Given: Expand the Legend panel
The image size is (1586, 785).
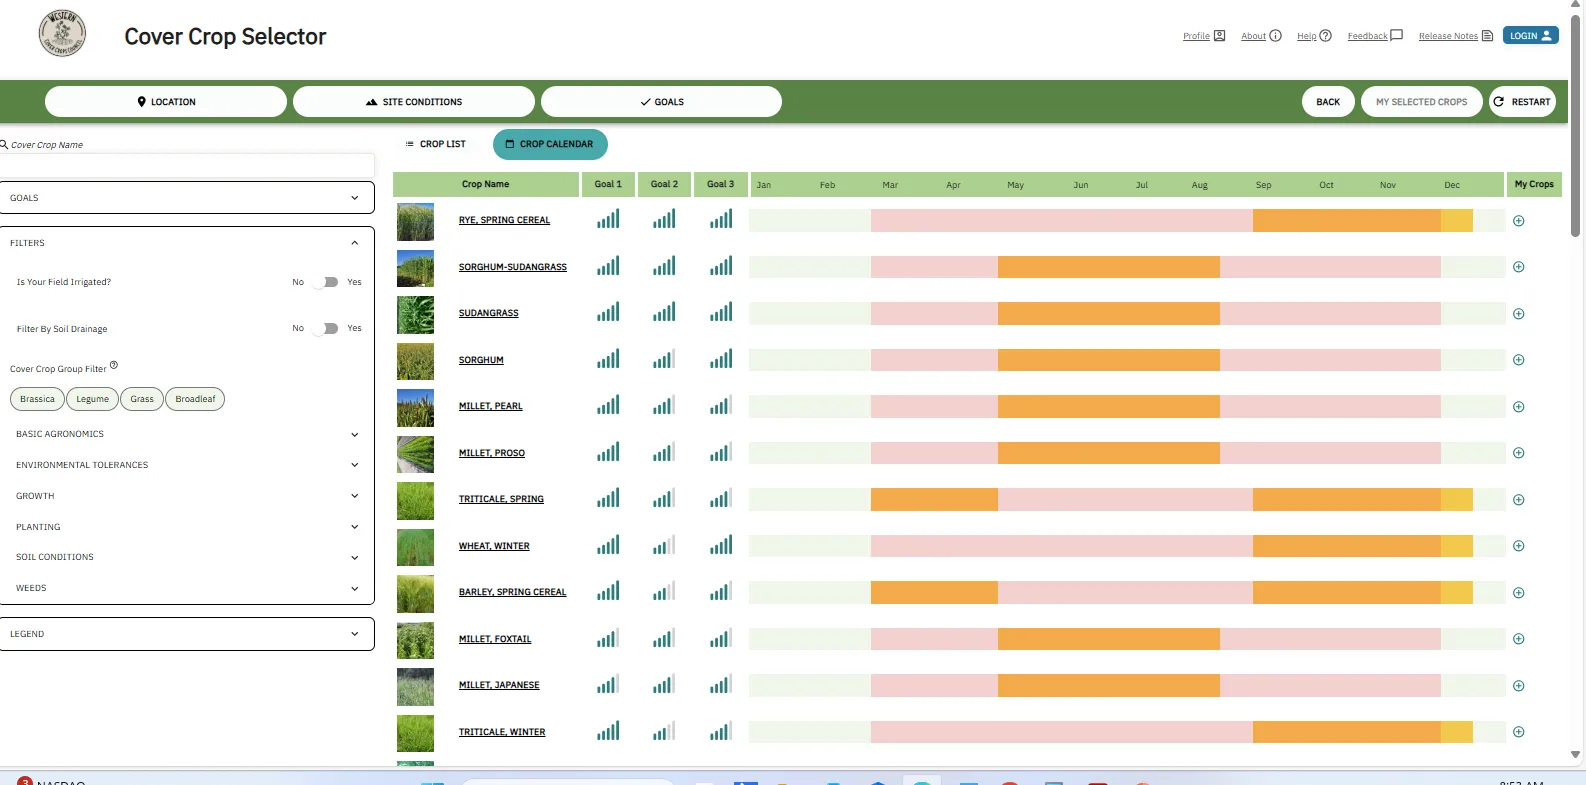Looking at the screenshot, I should pyautogui.click(x=187, y=634).
